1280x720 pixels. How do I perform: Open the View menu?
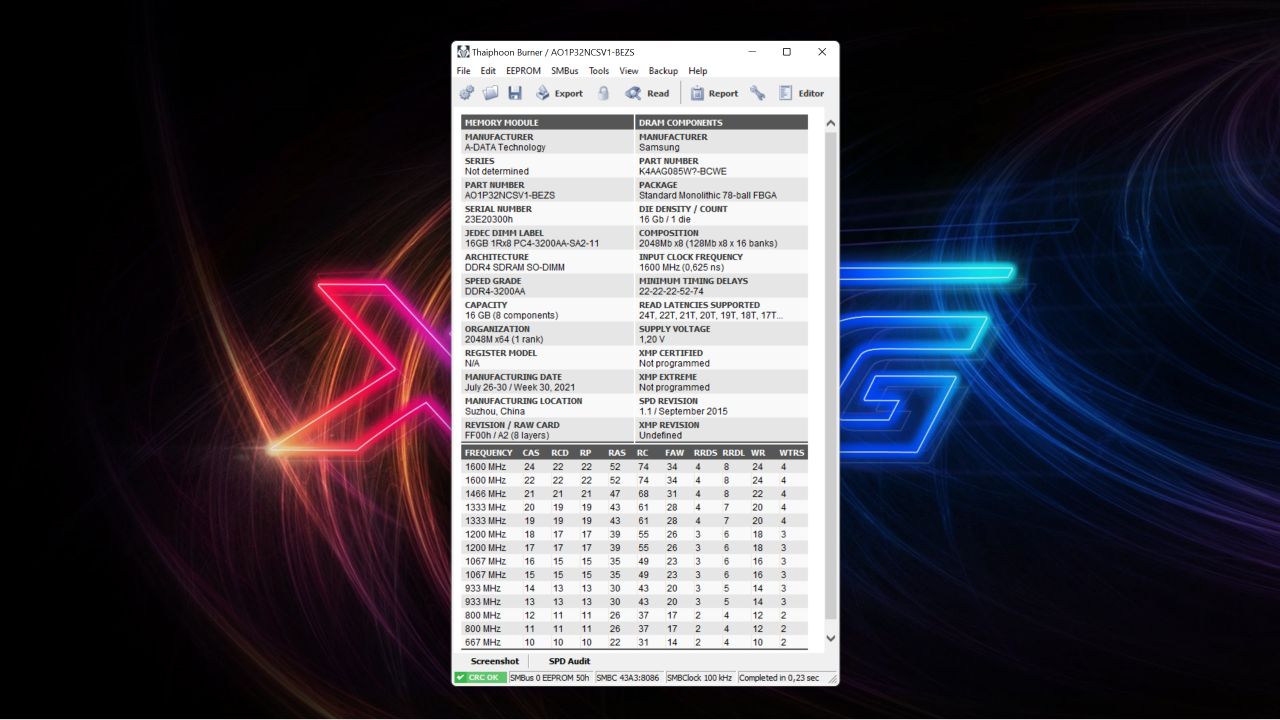pos(629,71)
